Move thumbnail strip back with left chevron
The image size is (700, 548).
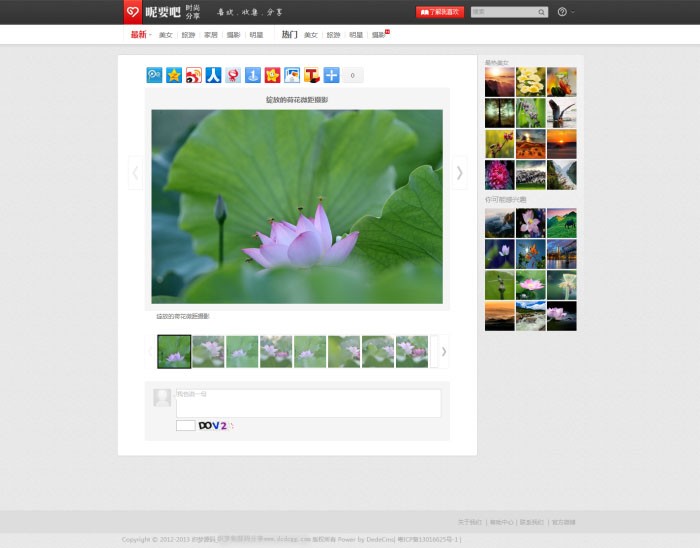150,352
